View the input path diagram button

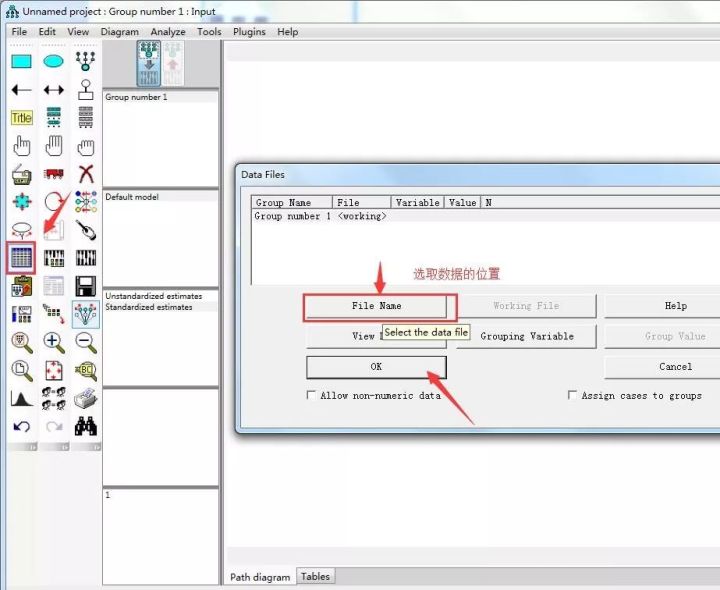pyautogui.click(x=148, y=63)
